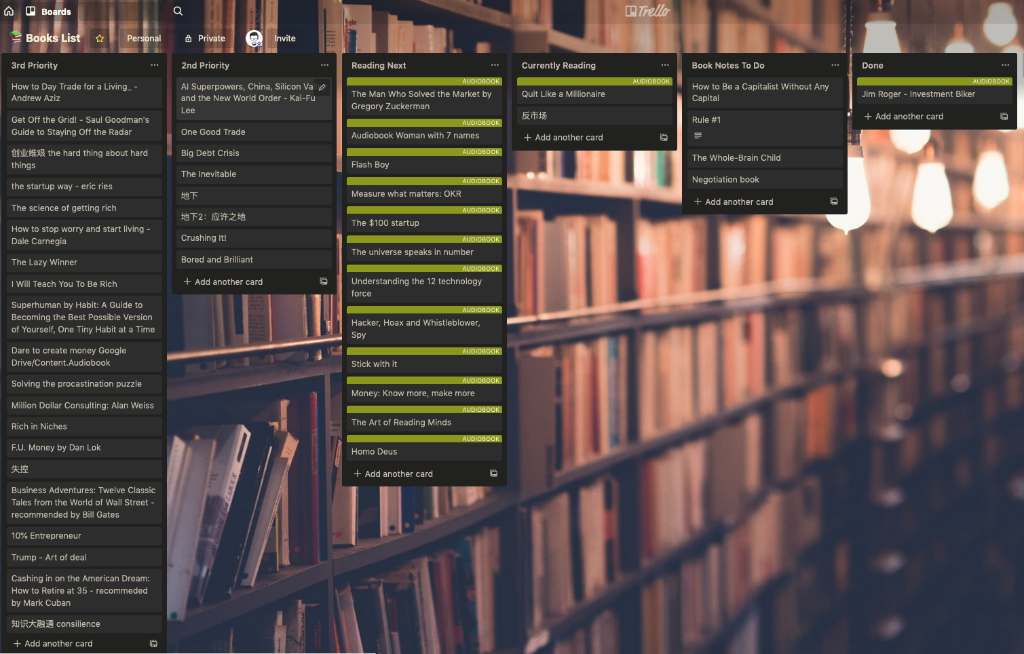Click edit pencil on AI Superpowers card
Viewport: 1024px width, 654px height.
pos(322,87)
